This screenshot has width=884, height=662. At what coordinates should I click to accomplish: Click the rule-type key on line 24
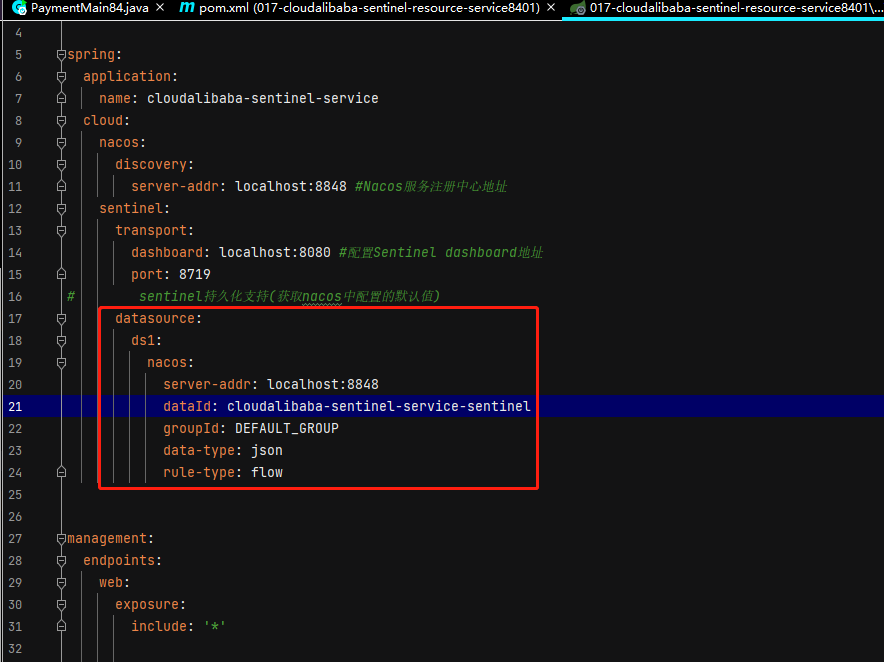199,473
